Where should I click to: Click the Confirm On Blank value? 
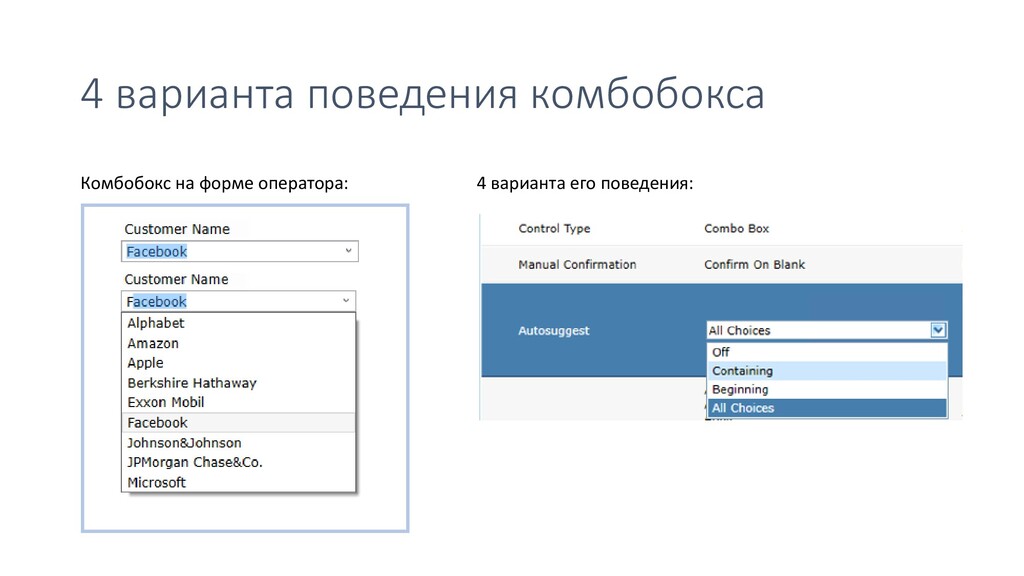754,264
